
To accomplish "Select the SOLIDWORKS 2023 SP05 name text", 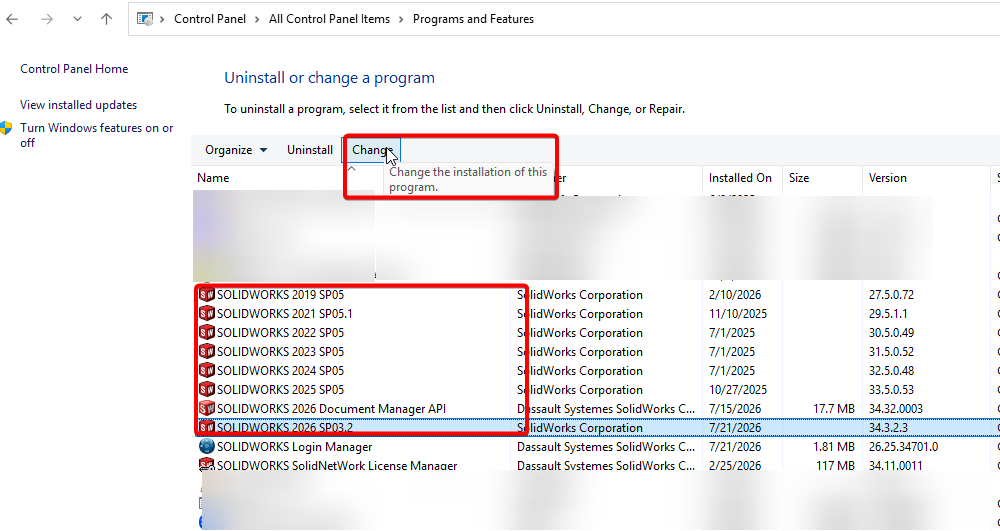I will click(280, 352).
